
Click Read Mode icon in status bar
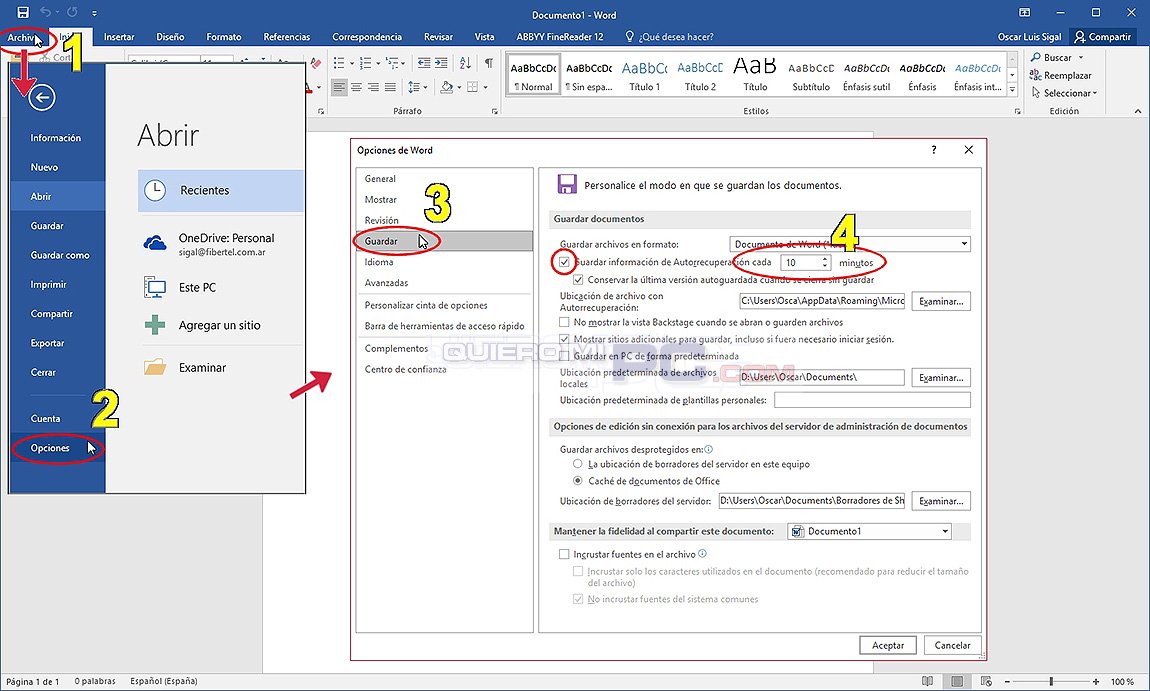click(x=928, y=681)
